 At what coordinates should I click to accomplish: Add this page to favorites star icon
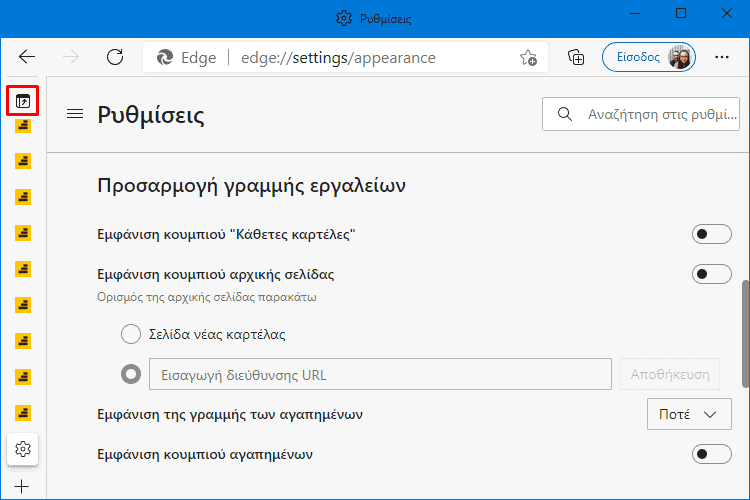tap(528, 57)
